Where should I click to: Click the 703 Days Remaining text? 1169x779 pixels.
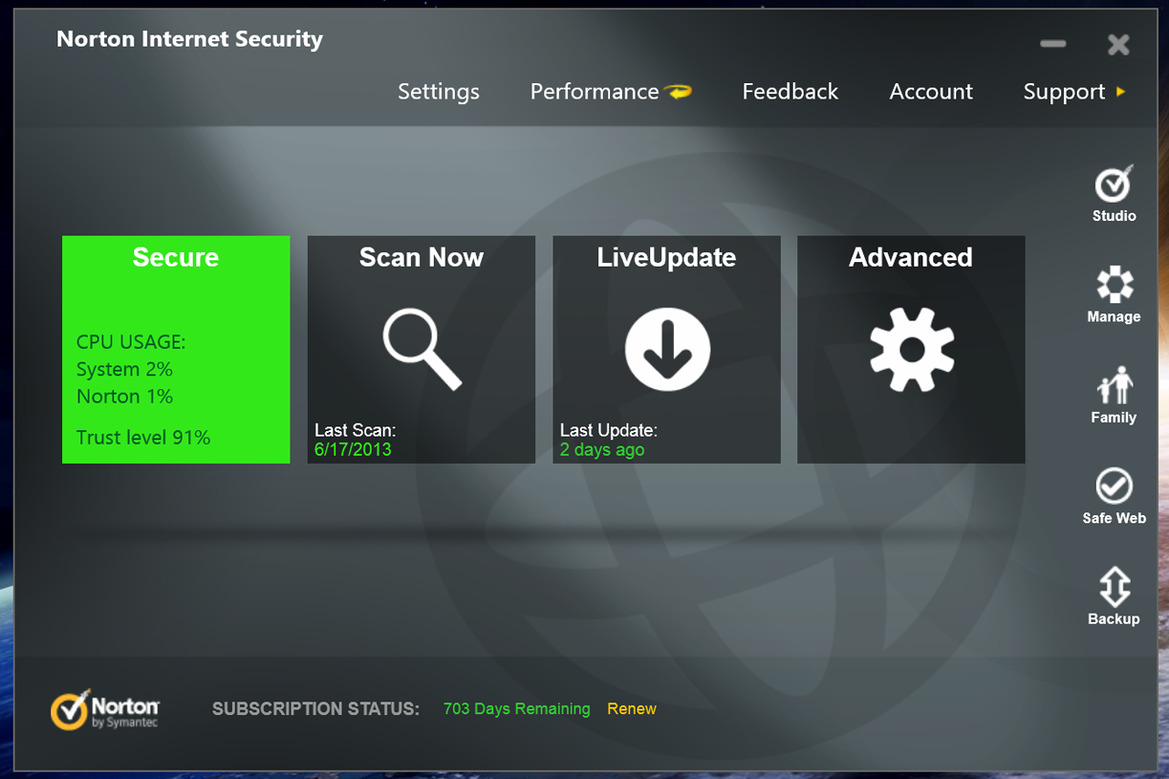pos(517,709)
